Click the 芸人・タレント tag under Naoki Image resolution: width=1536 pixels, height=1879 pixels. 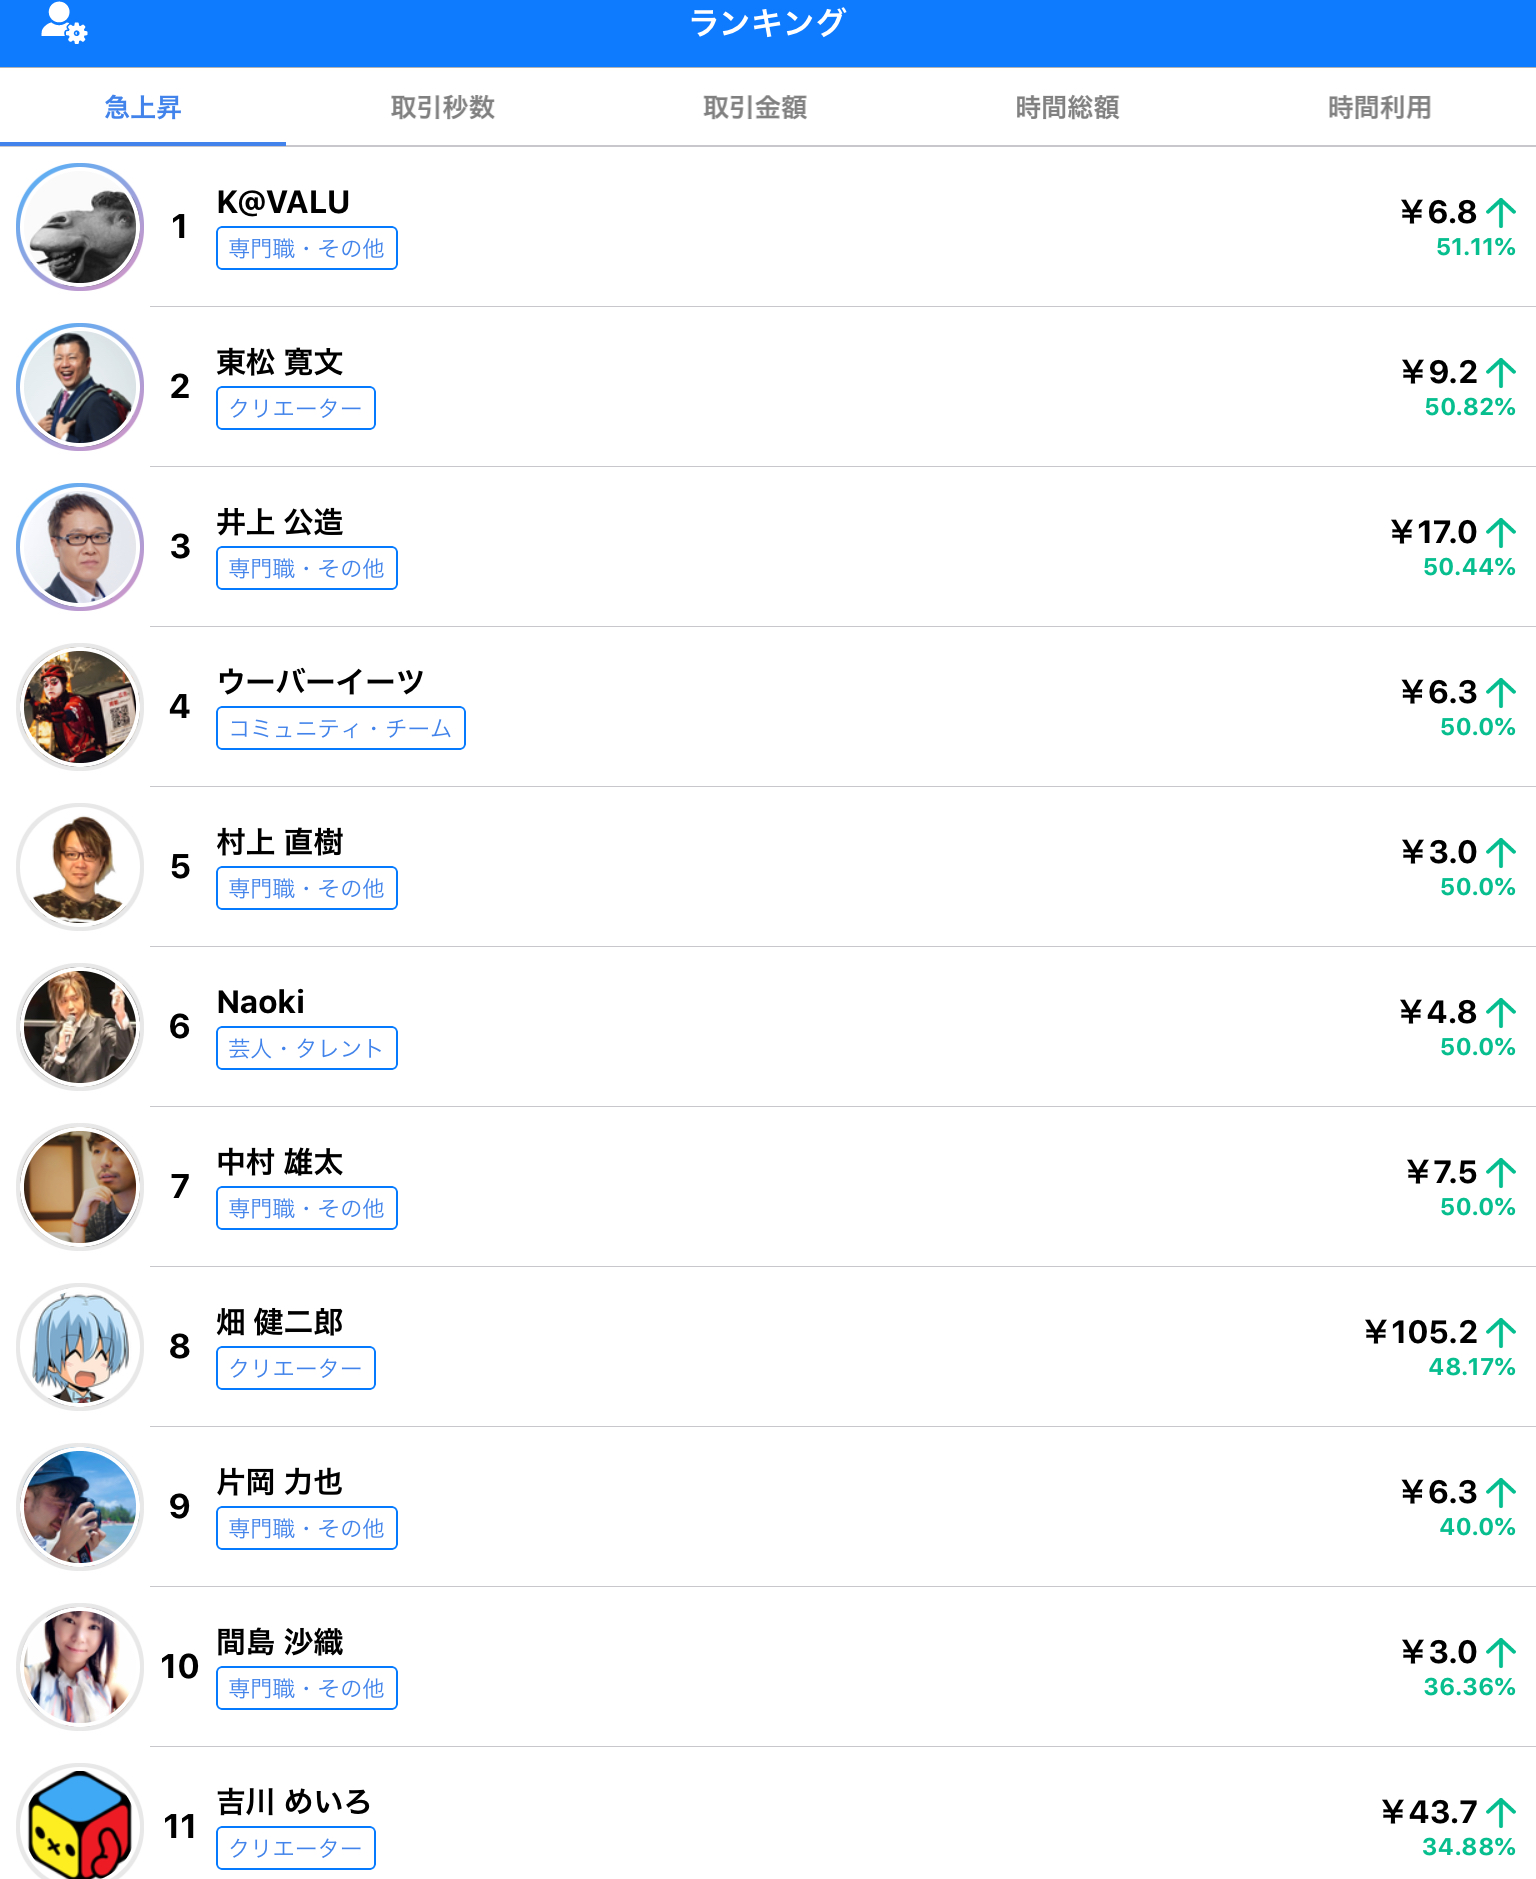point(306,1048)
